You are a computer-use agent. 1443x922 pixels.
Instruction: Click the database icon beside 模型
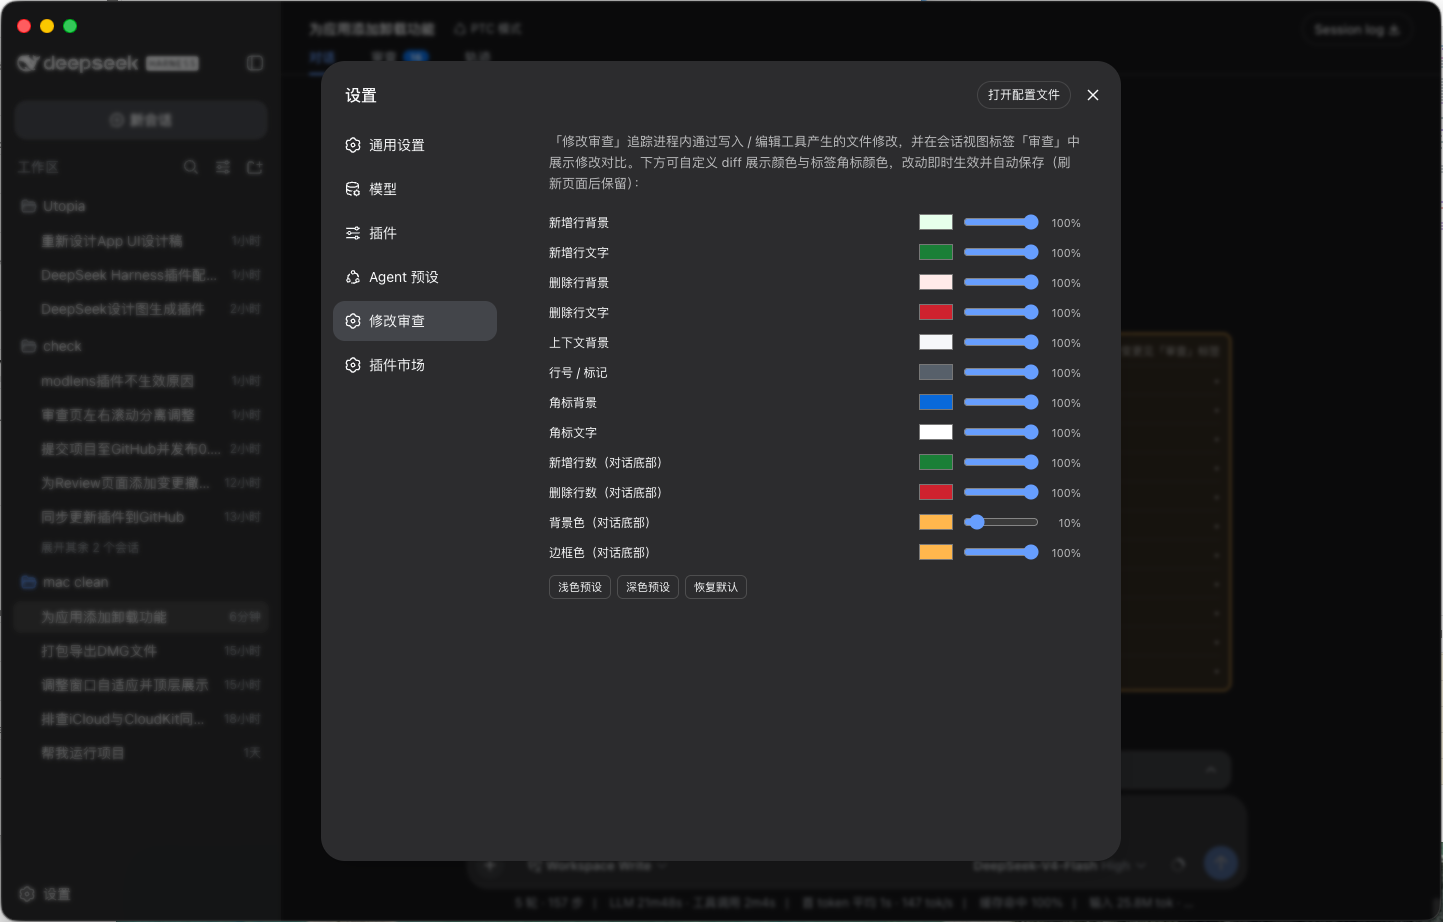(353, 189)
